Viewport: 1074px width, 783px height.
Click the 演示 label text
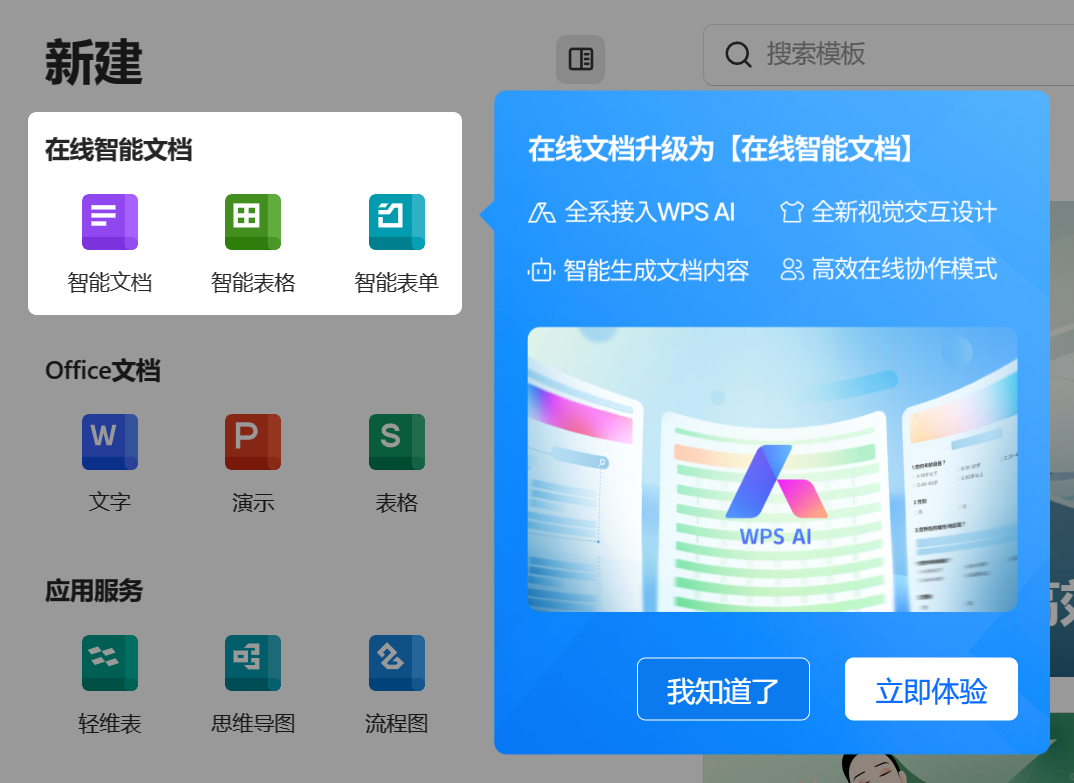[x=253, y=502]
